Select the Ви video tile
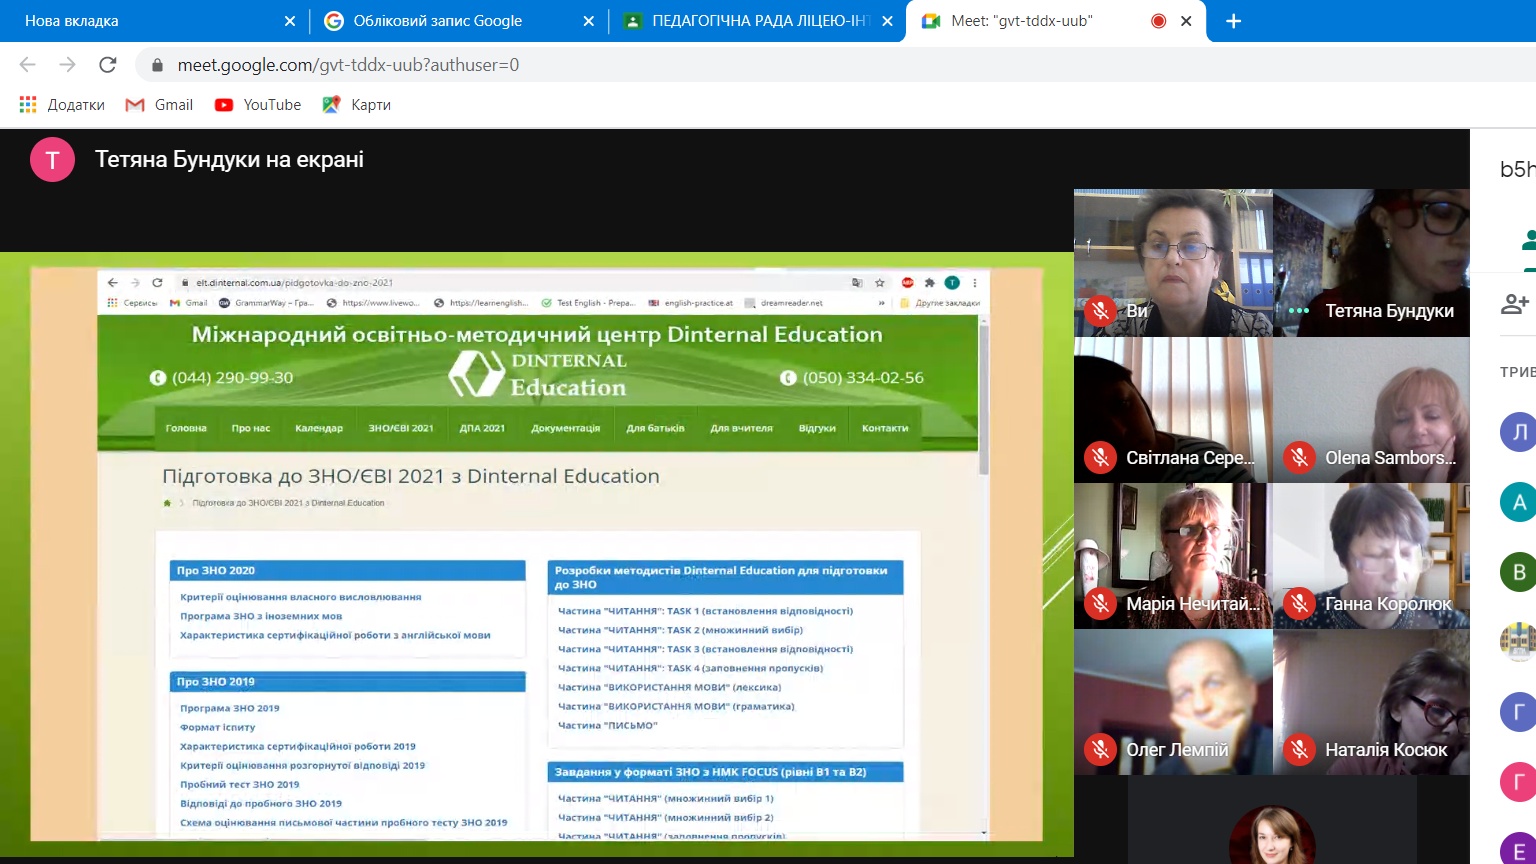Image resolution: width=1536 pixels, height=864 pixels. [1173, 262]
